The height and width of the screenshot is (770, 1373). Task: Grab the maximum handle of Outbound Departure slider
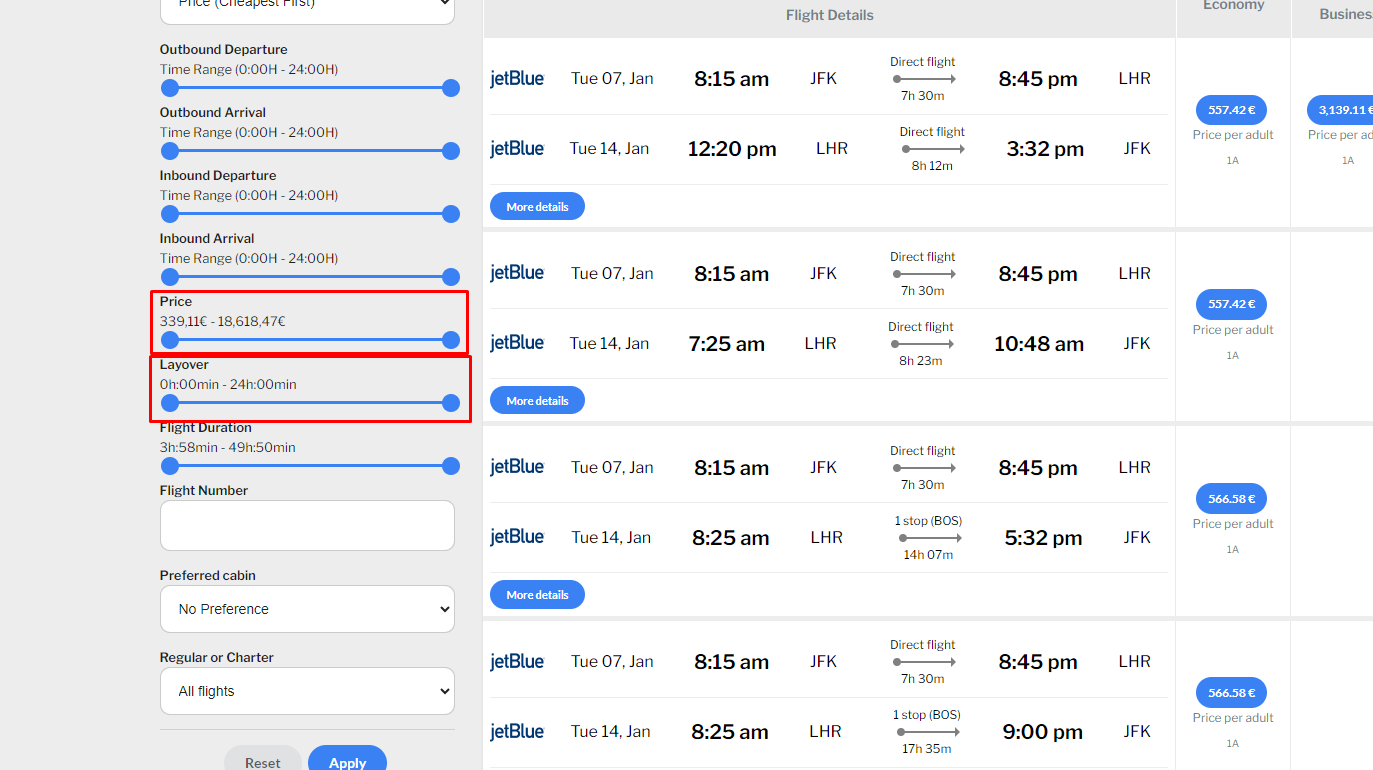coord(451,88)
